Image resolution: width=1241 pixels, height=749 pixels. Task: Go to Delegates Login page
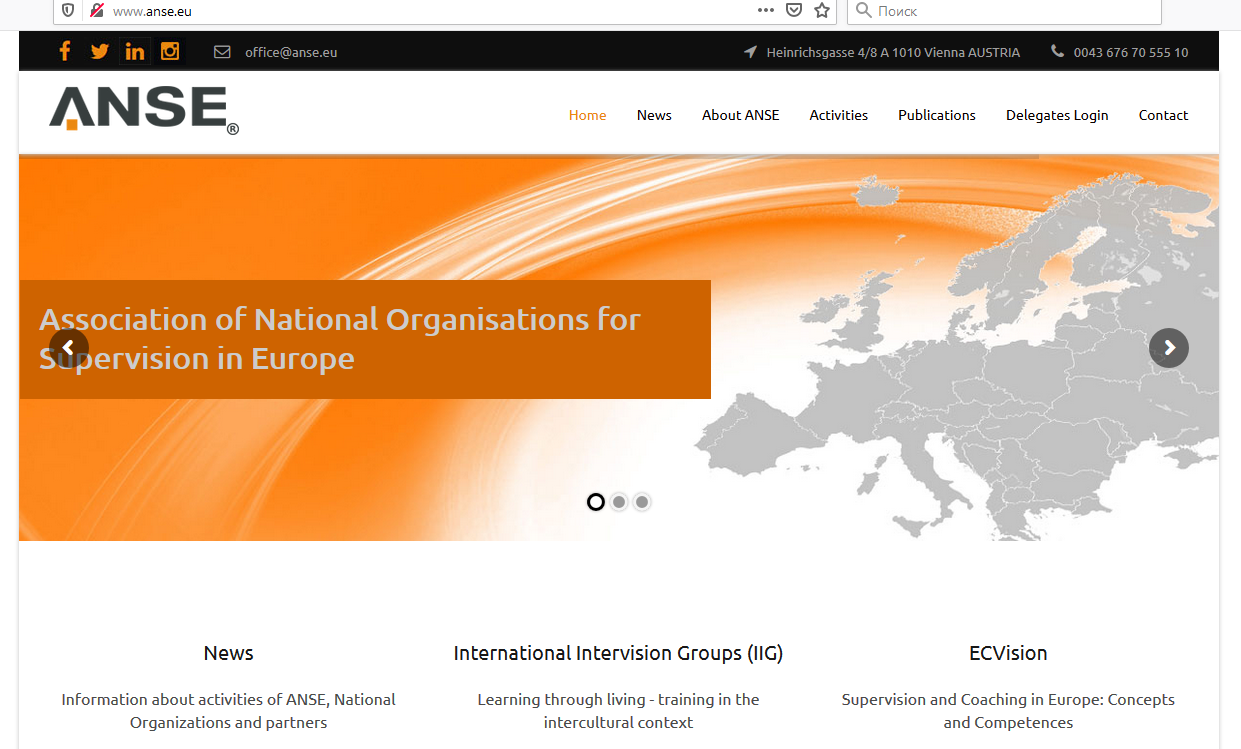(x=1057, y=115)
